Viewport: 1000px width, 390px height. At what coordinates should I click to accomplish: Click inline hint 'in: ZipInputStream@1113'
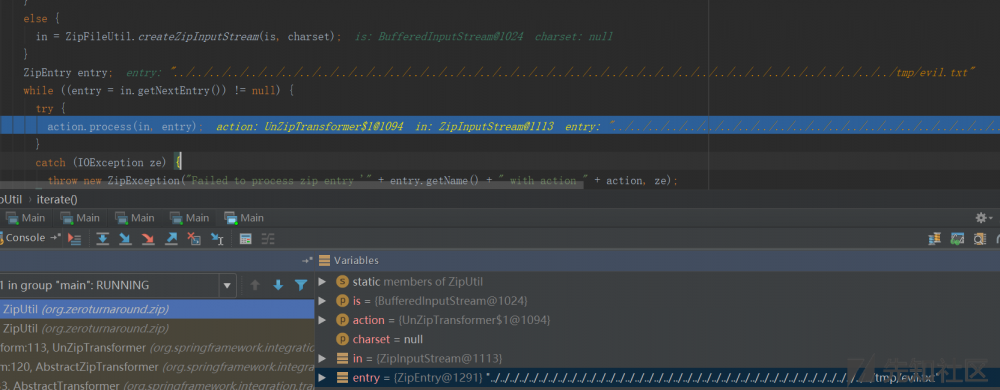coord(484,127)
